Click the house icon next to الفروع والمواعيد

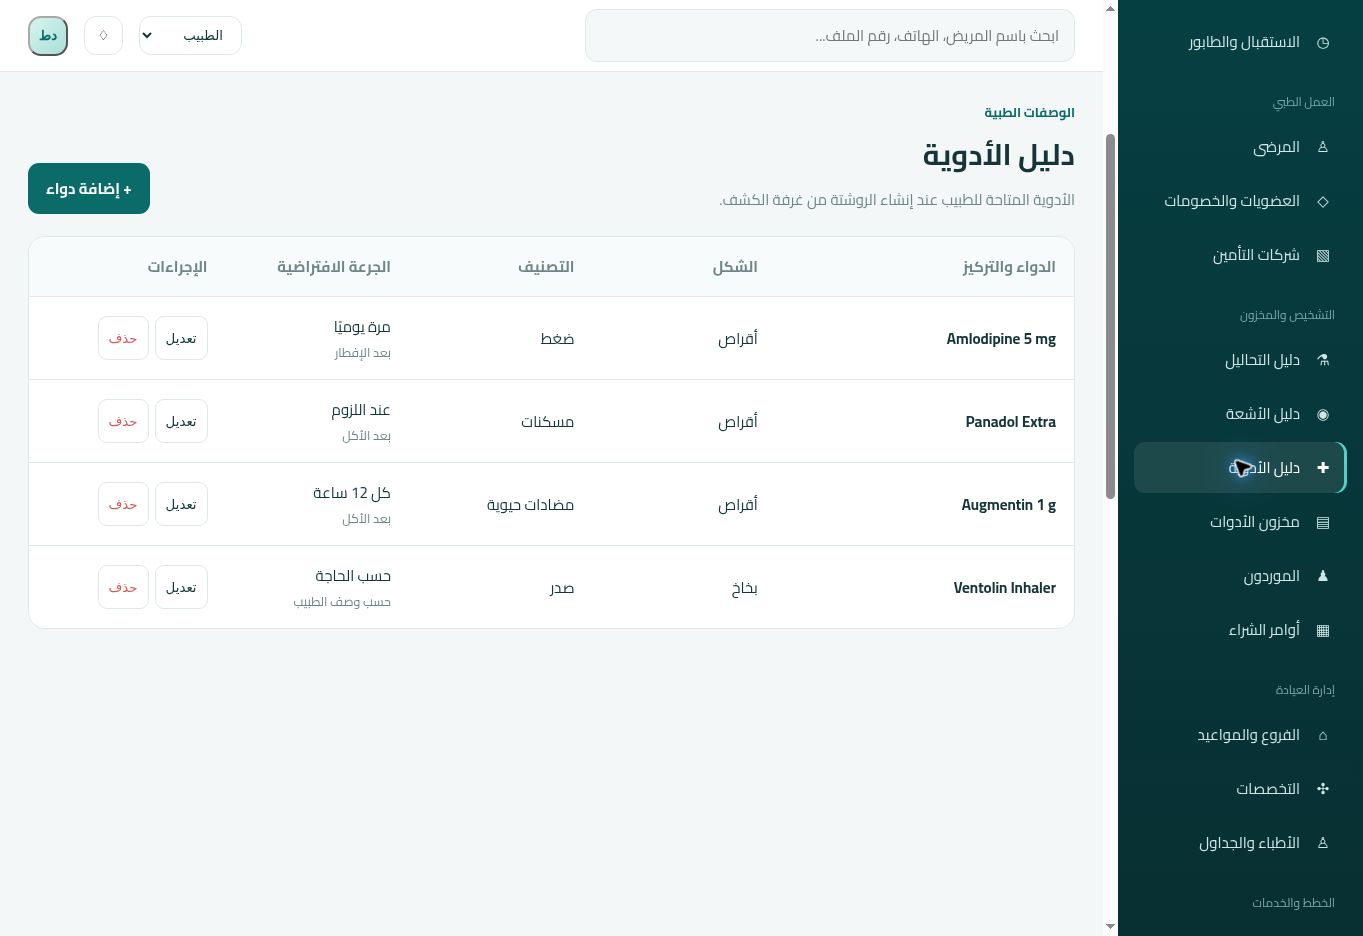[x=1323, y=735]
